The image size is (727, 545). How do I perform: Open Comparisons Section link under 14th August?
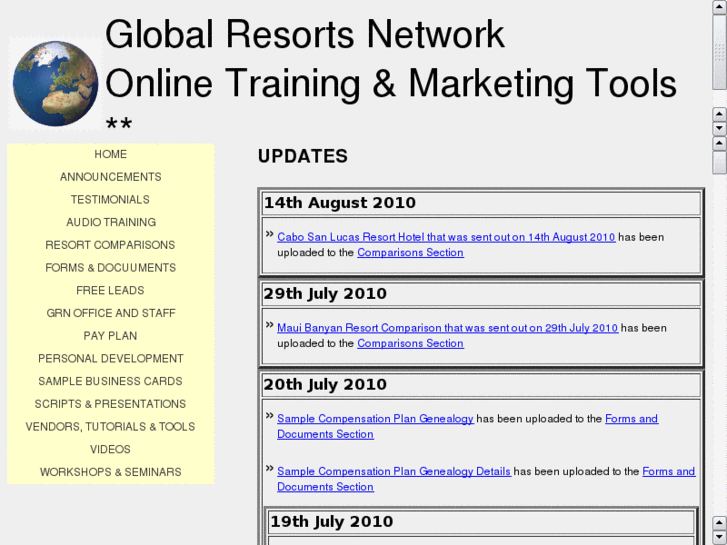tap(410, 253)
